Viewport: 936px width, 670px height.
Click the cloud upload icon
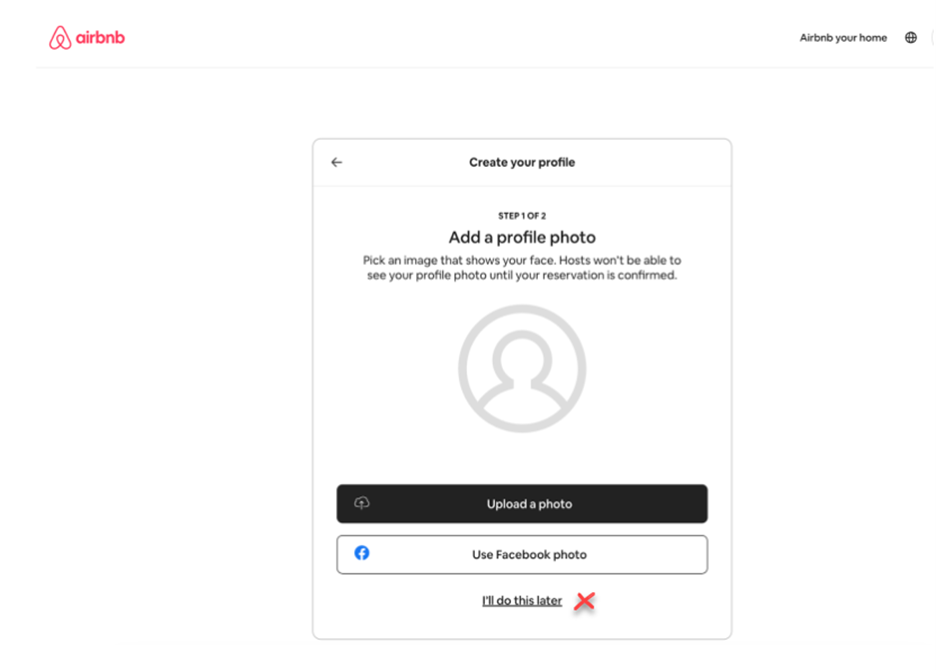(x=362, y=503)
